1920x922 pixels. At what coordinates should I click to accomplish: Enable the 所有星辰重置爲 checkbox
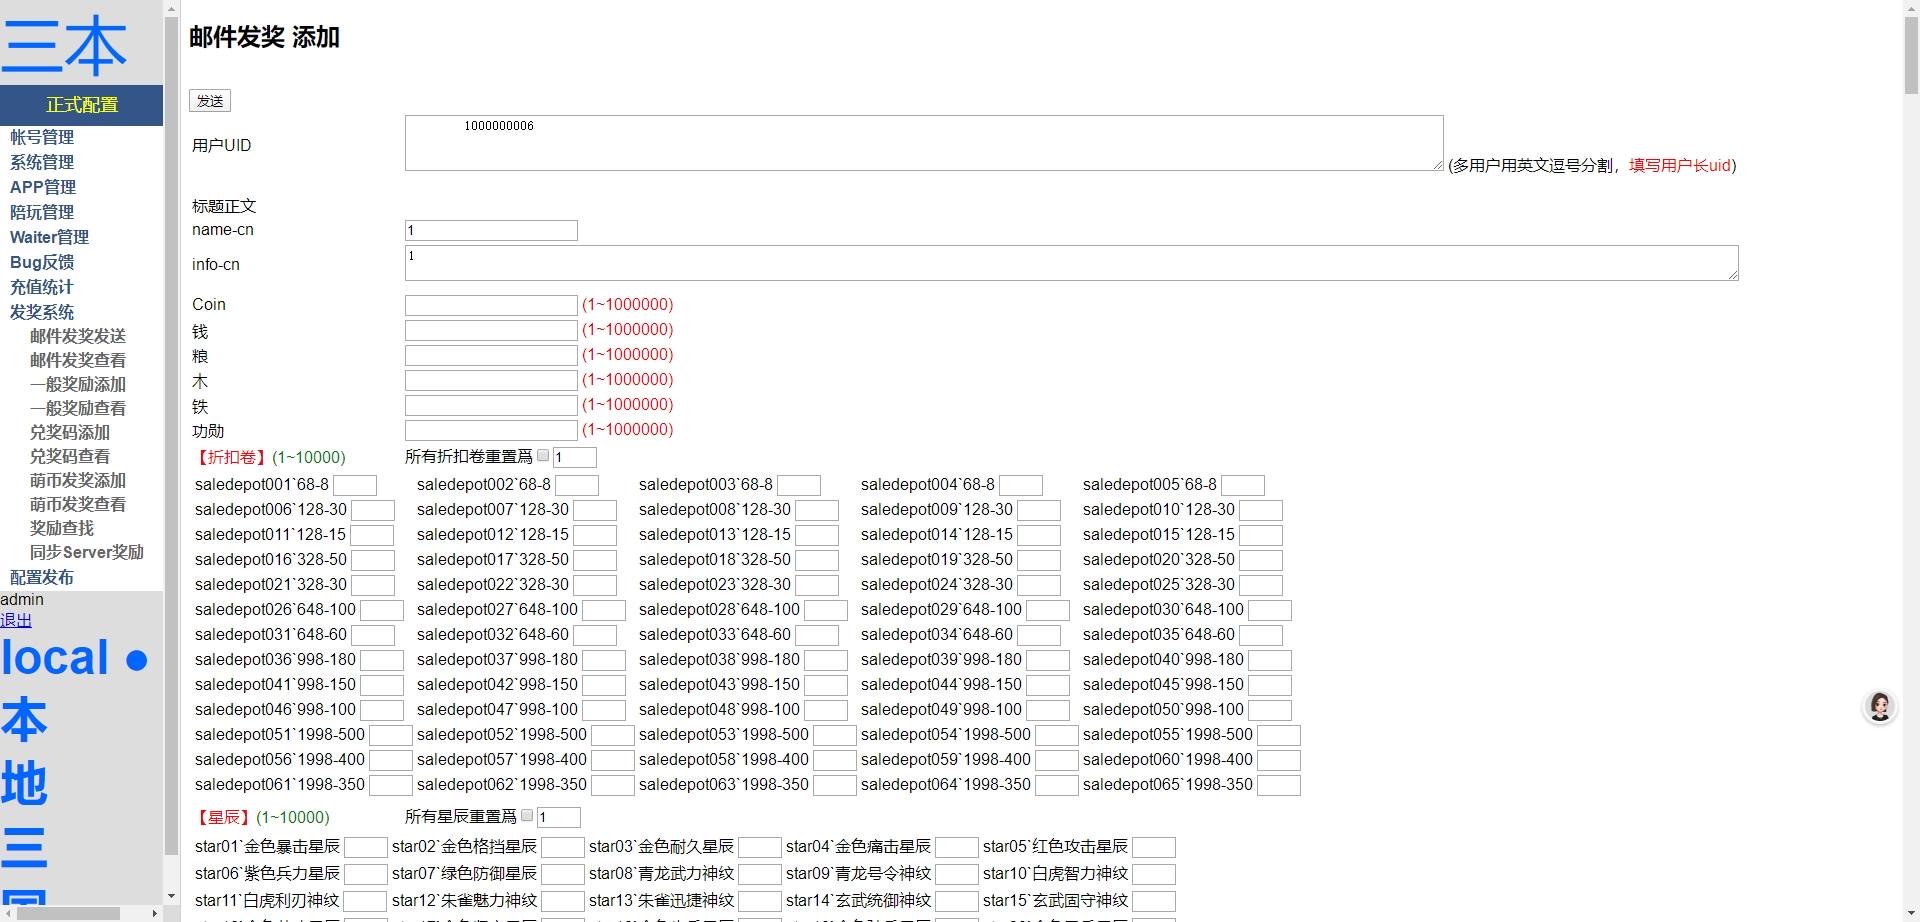tap(527, 815)
